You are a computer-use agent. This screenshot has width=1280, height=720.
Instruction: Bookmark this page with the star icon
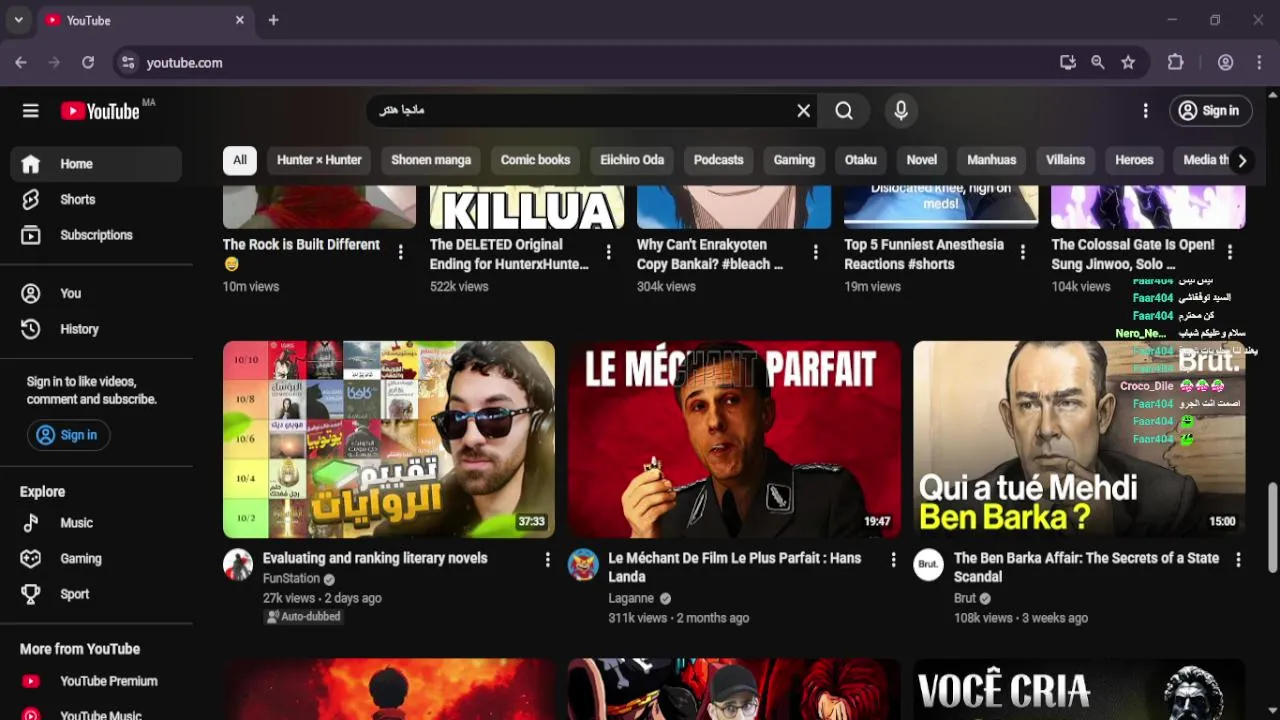1128,62
